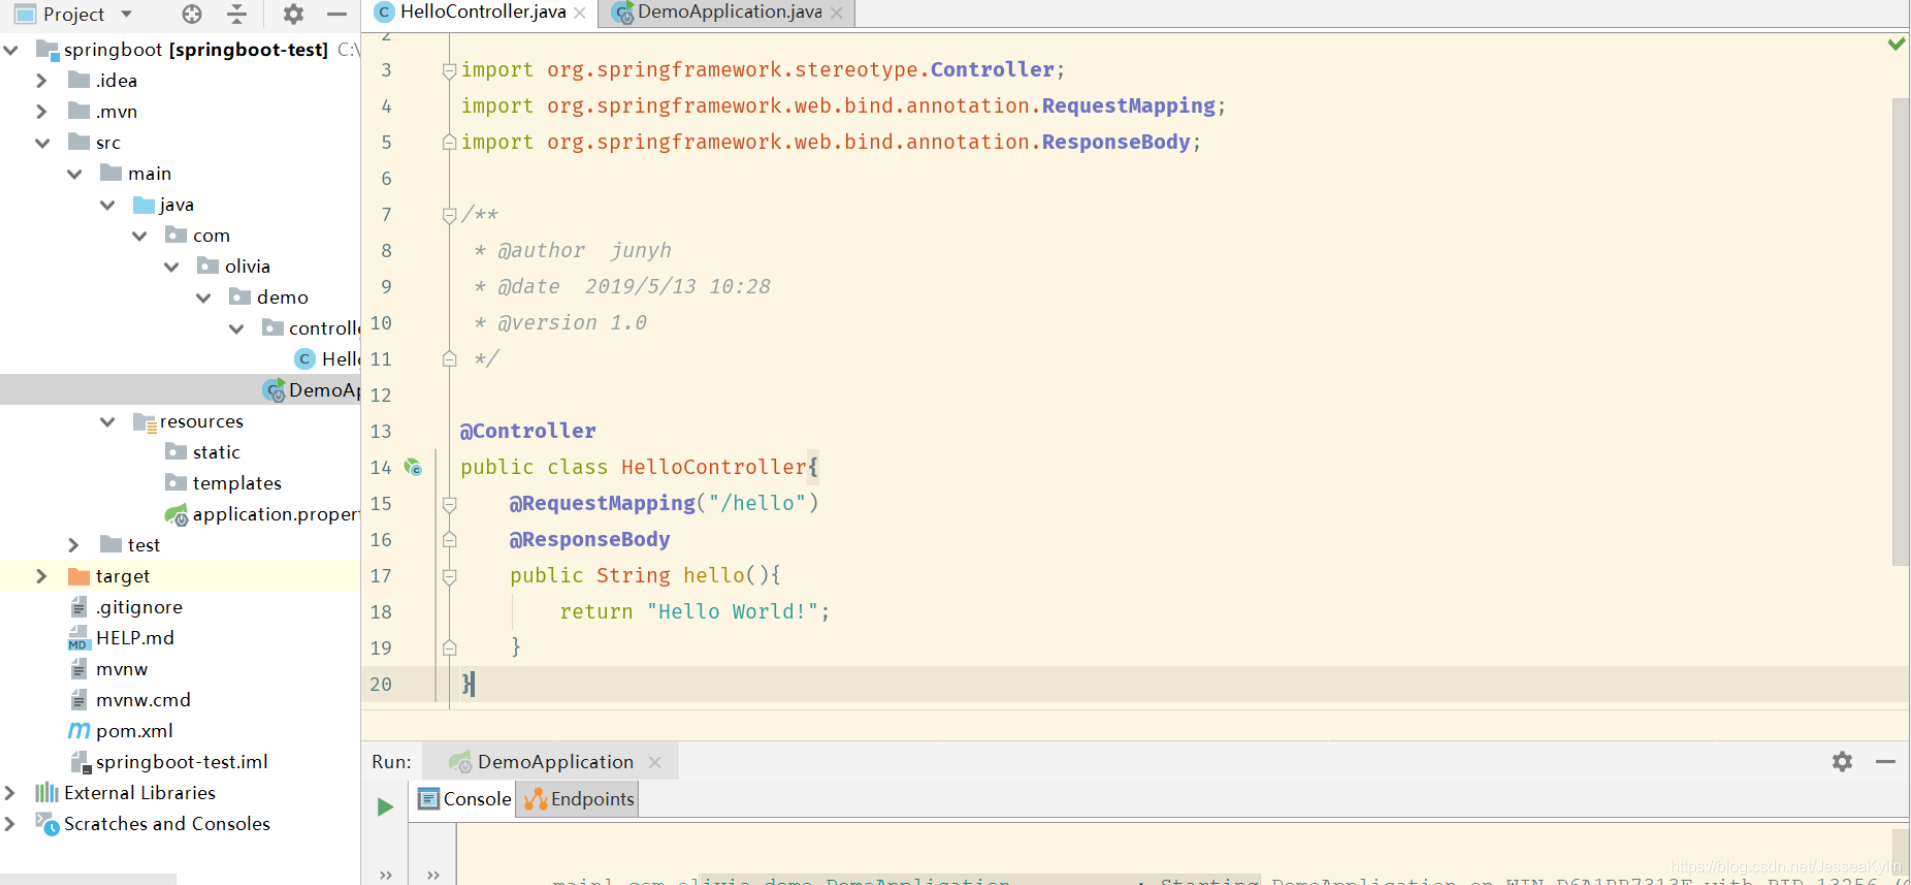The width and height of the screenshot is (1911, 885).
Task: Collapse the main folder
Action: [74, 173]
